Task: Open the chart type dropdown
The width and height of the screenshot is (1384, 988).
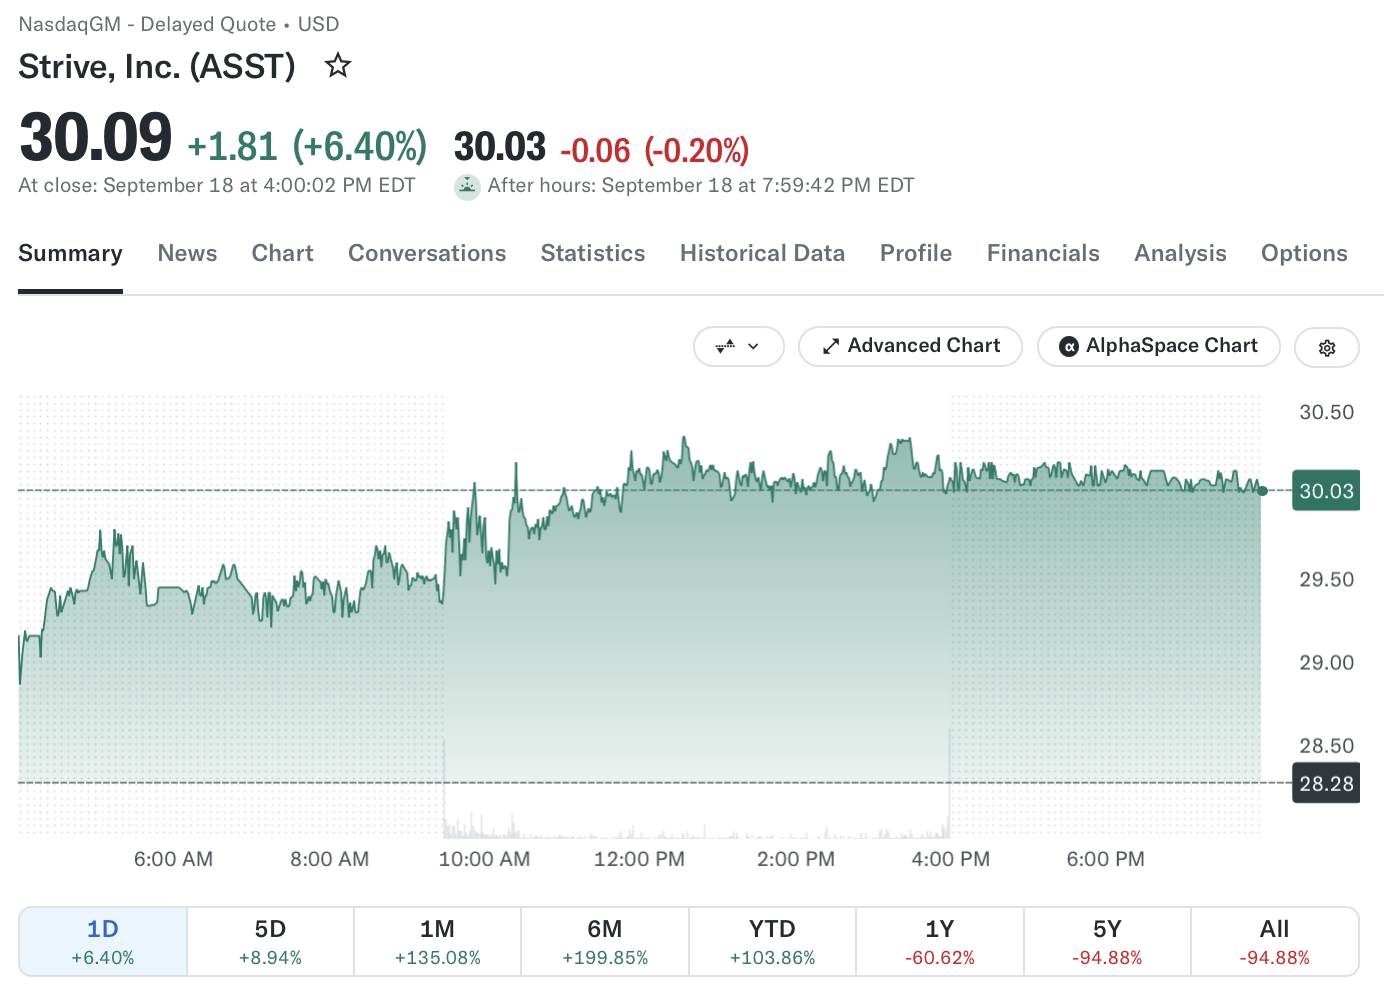Action: pyautogui.click(x=739, y=347)
